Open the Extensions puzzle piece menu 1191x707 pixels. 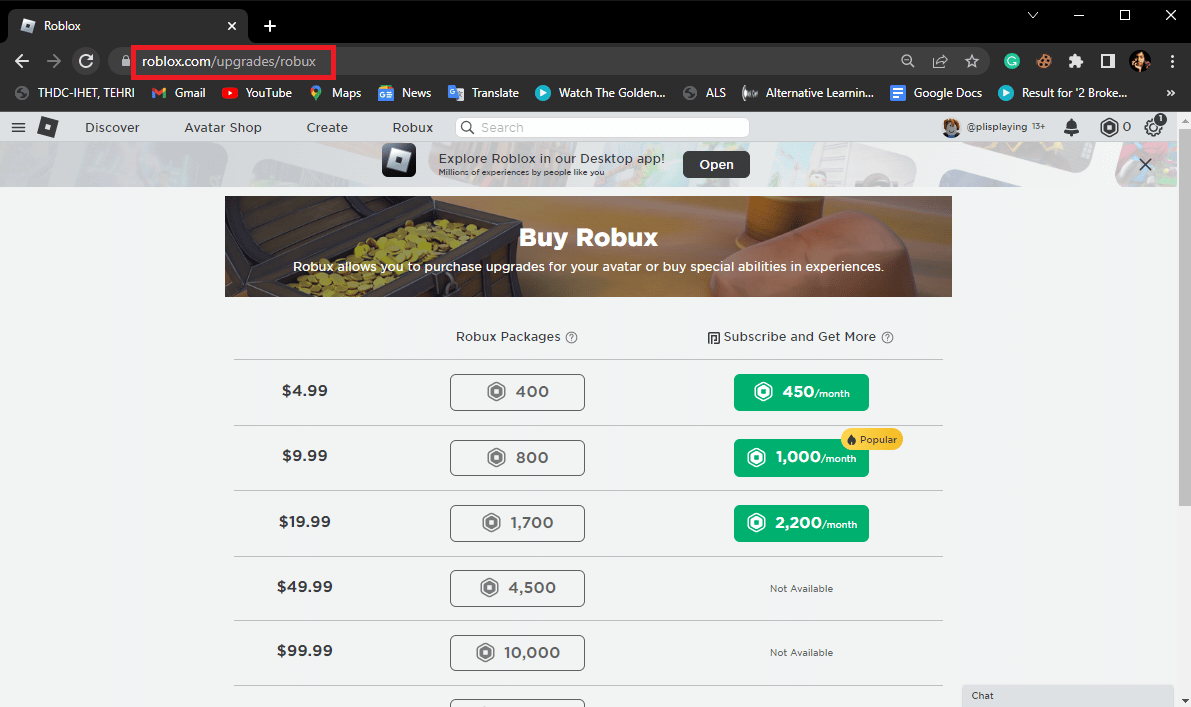[1076, 62]
